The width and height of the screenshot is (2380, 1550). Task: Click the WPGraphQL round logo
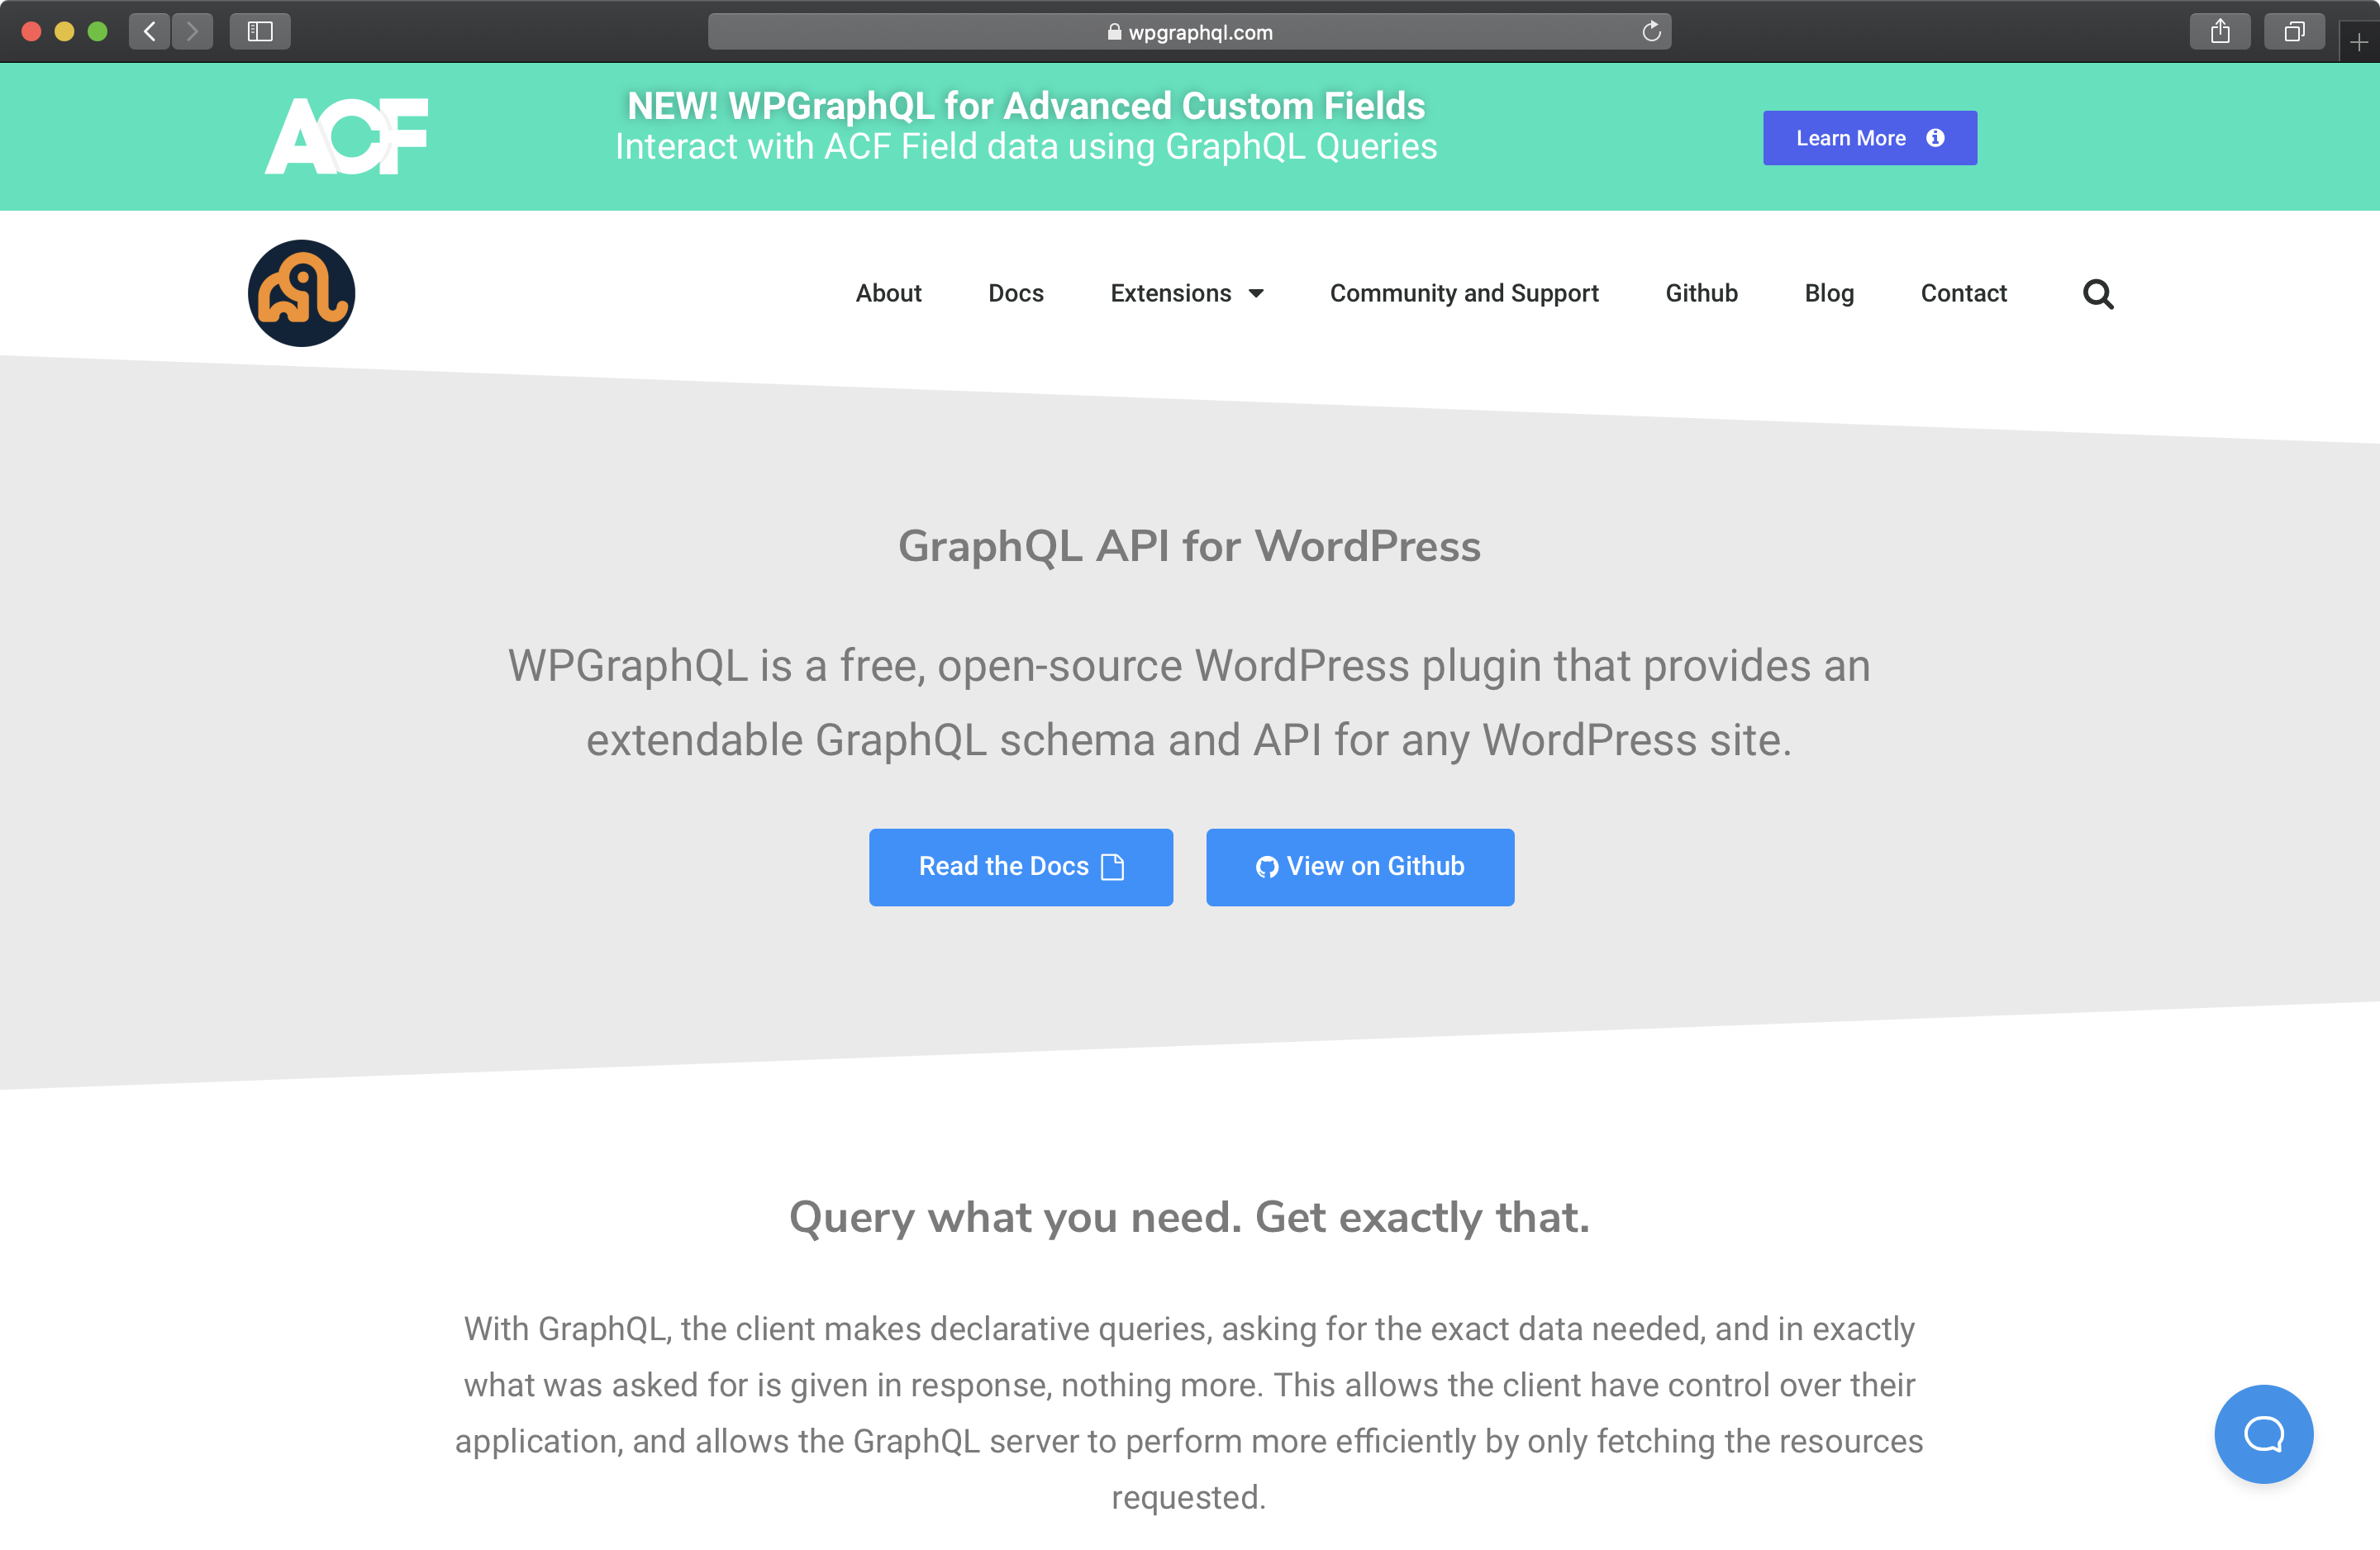(x=301, y=293)
